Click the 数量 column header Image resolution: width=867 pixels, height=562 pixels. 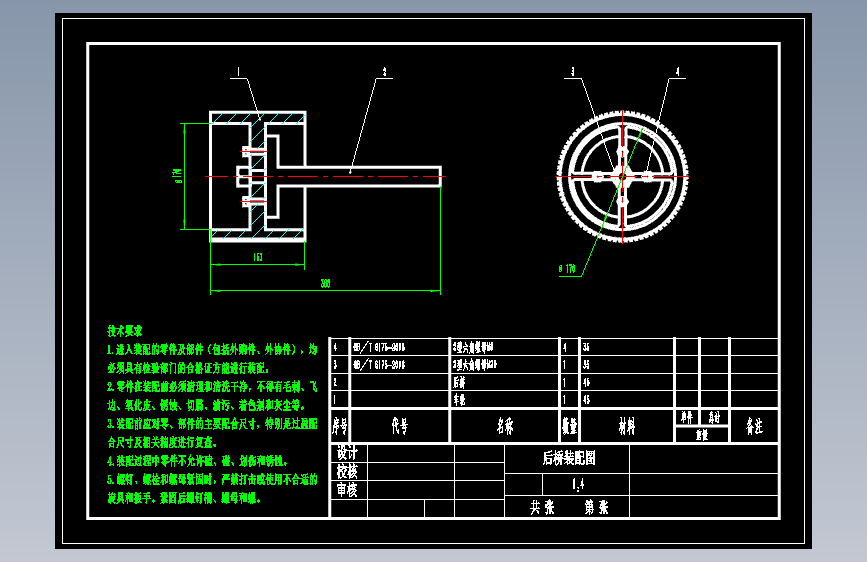[x=570, y=426]
